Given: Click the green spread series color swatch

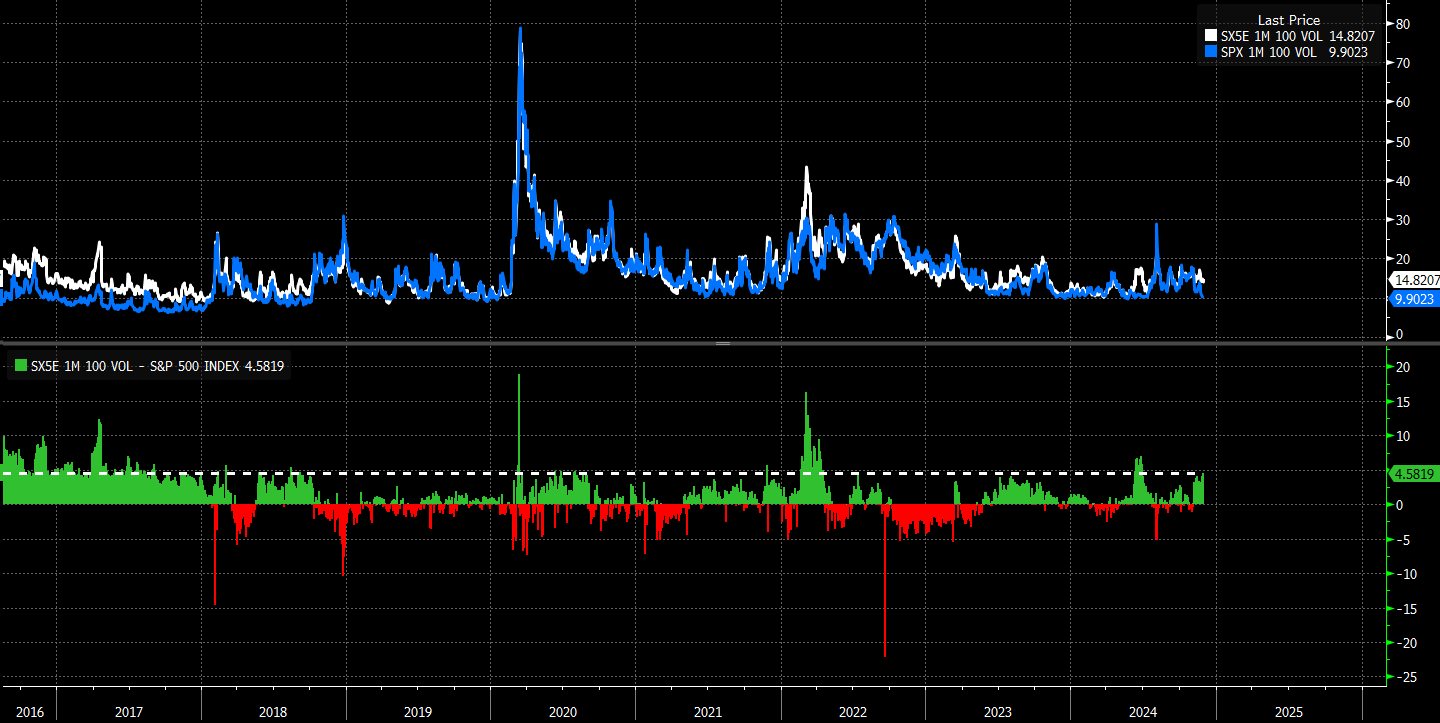Looking at the screenshot, I should coord(20,367).
